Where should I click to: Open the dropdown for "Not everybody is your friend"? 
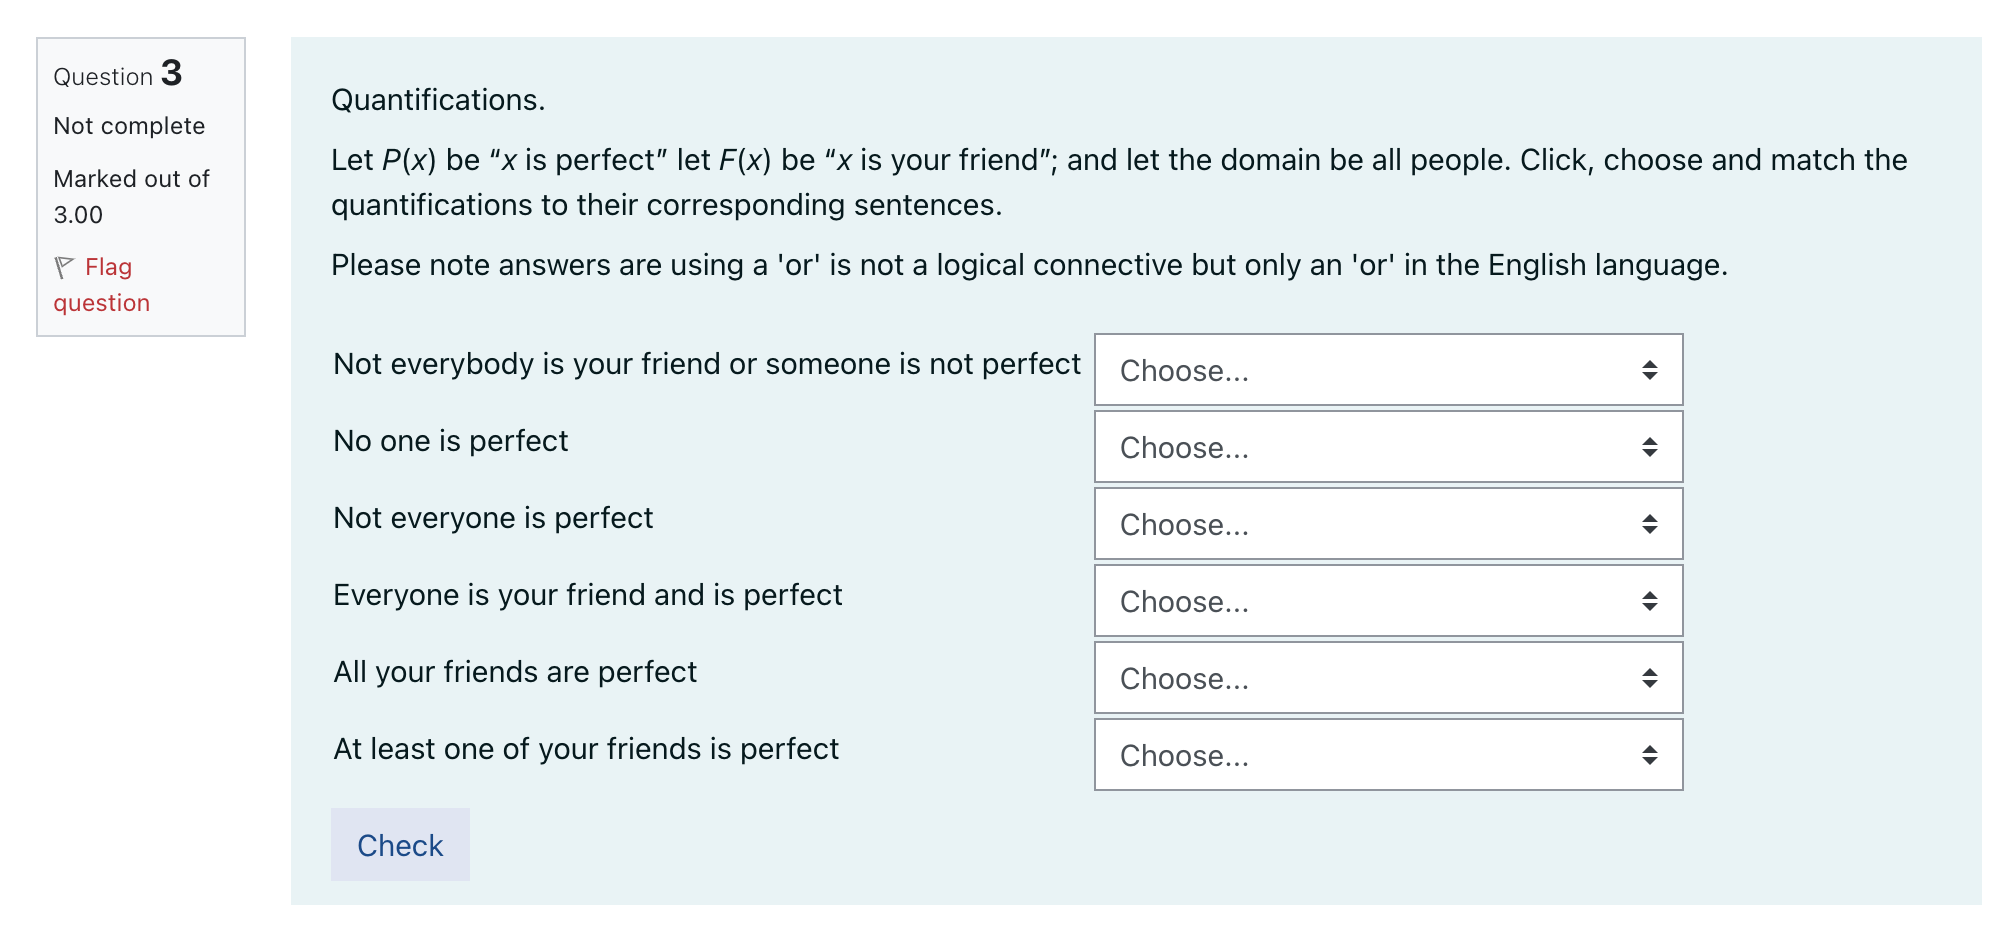pyautogui.click(x=1387, y=370)
